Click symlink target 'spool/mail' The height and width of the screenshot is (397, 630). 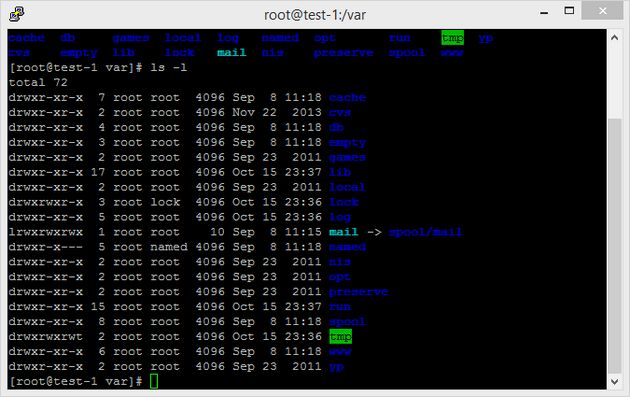click(425, 232)
